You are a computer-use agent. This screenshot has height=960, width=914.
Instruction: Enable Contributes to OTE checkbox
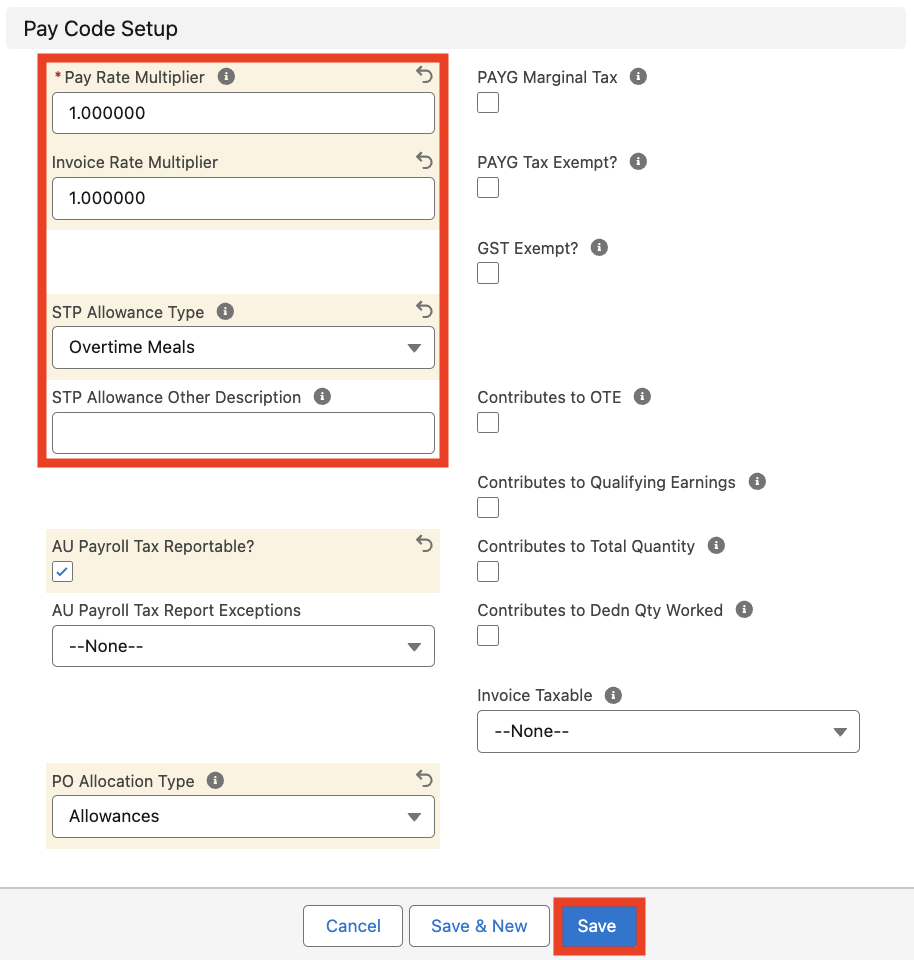pyautogui.click(x=488, y=423)
